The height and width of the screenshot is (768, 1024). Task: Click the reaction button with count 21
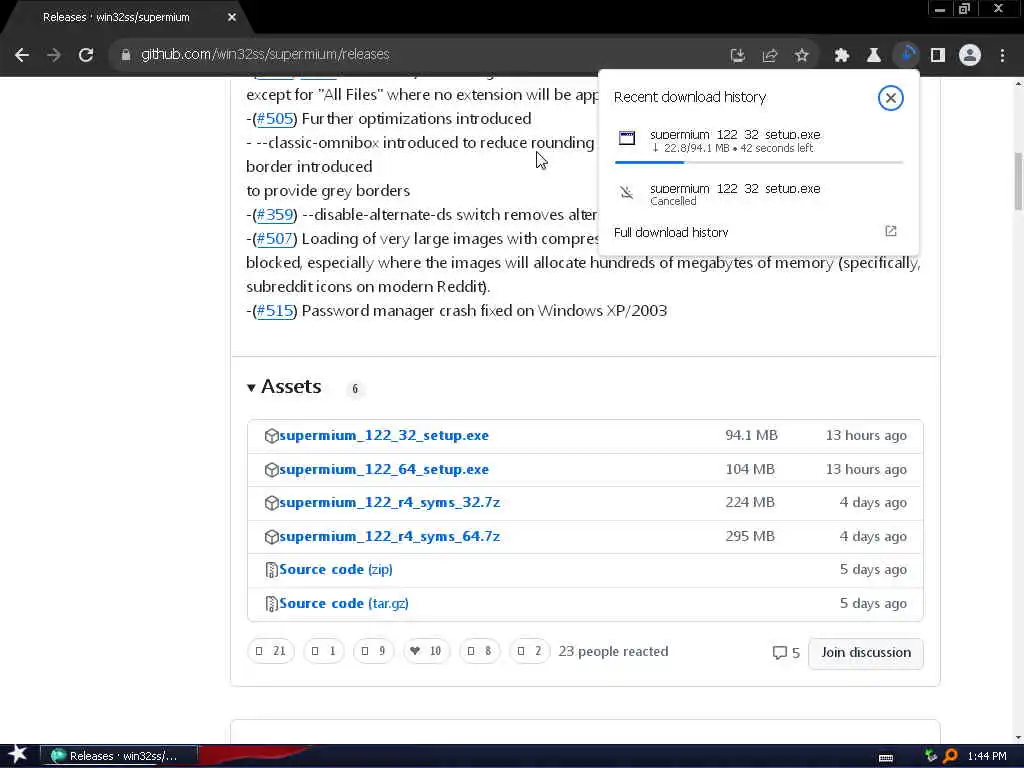click(x=271, y=651)
